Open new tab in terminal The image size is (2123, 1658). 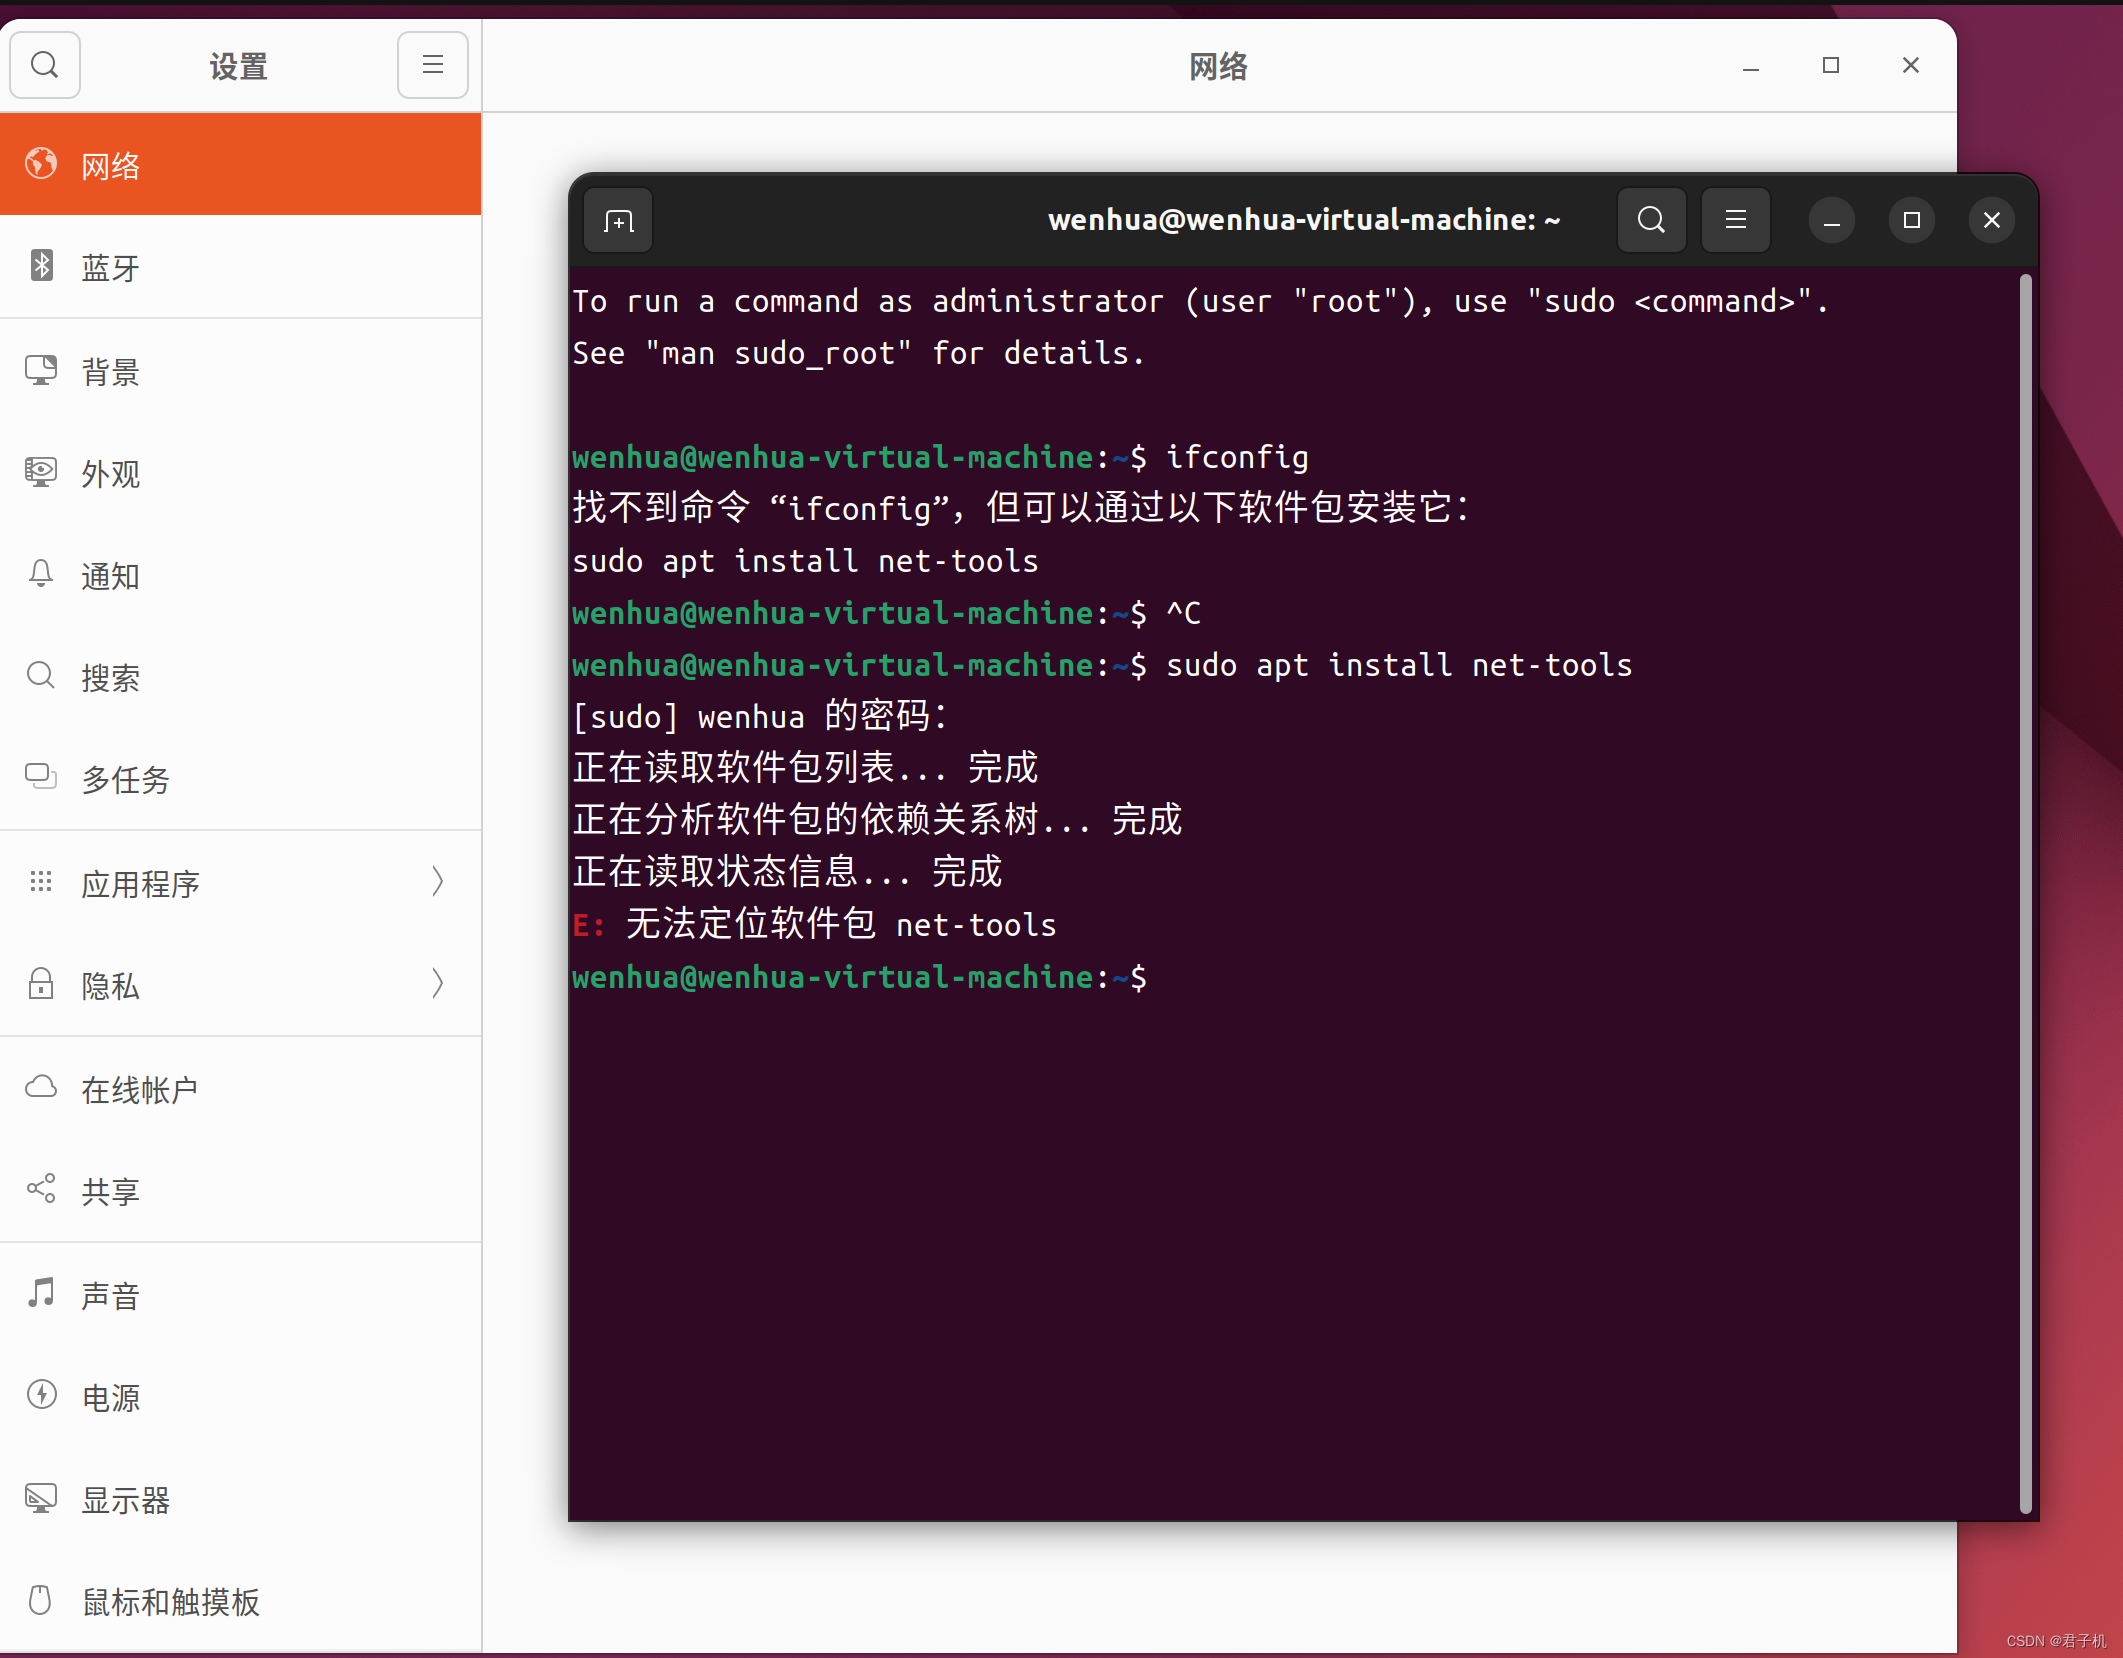coord(619,221)
